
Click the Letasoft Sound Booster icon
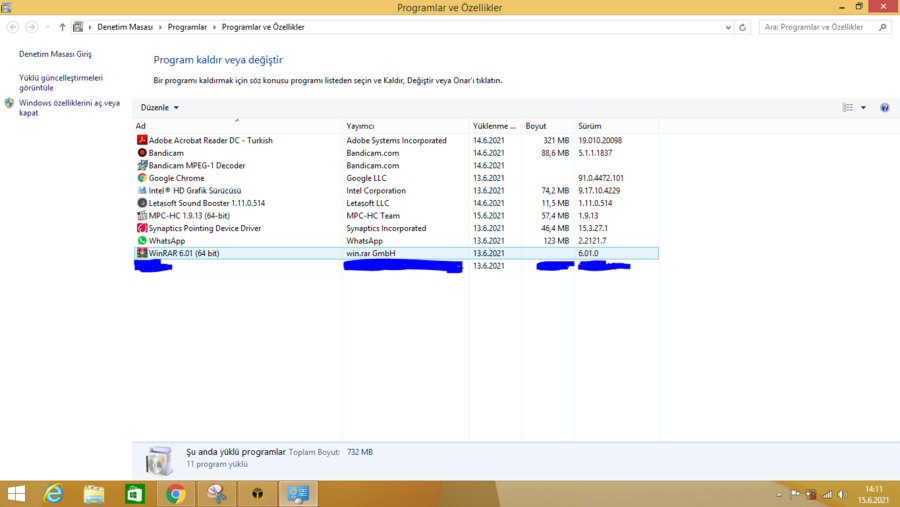click(142, 203)
